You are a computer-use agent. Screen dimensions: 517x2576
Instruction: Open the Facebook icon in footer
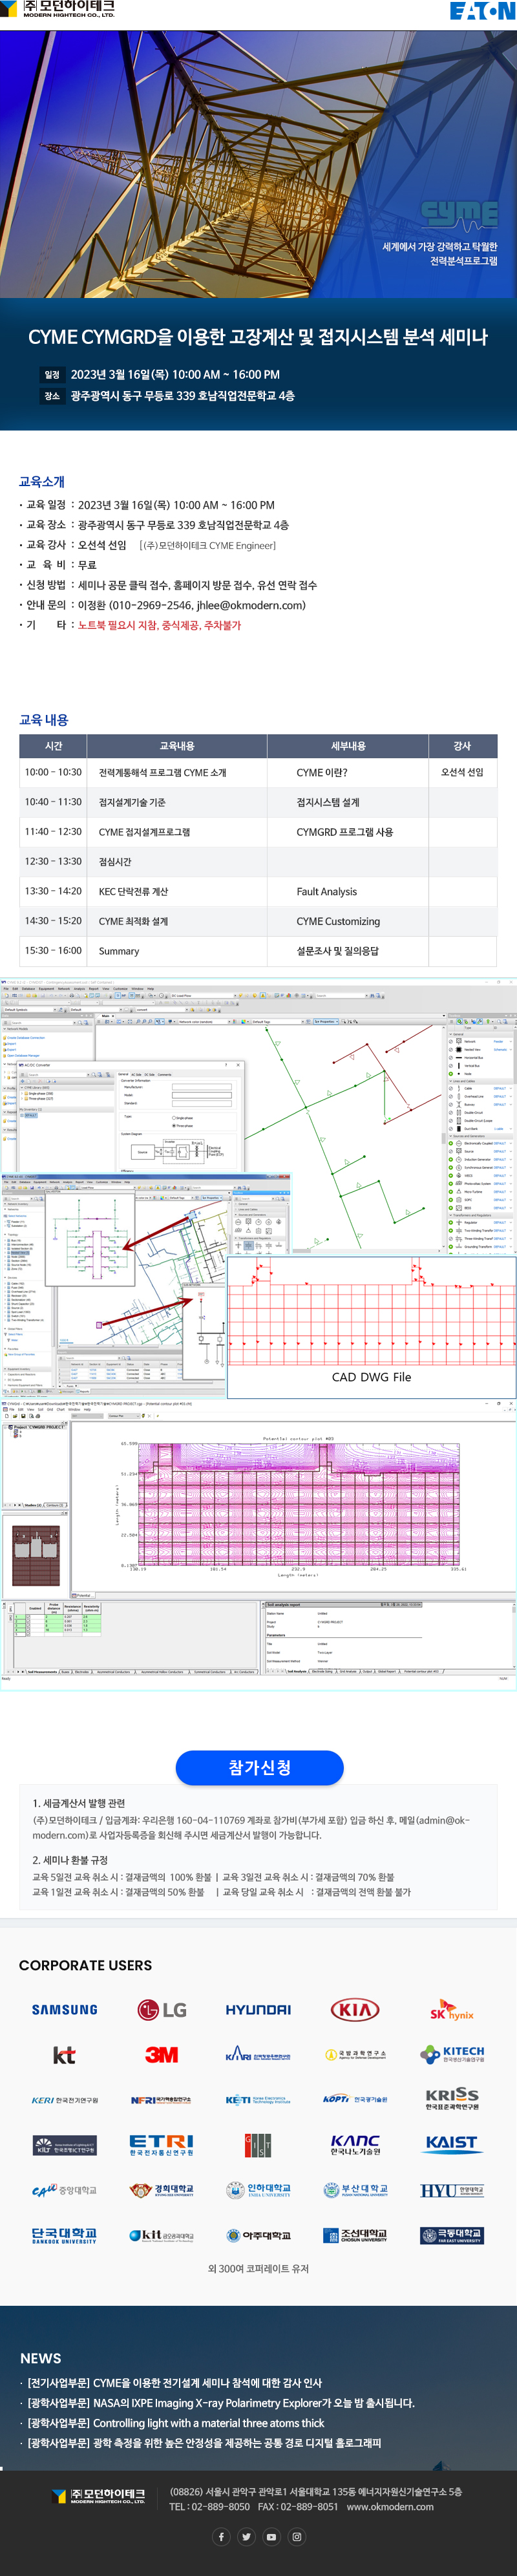point(221,2536)
